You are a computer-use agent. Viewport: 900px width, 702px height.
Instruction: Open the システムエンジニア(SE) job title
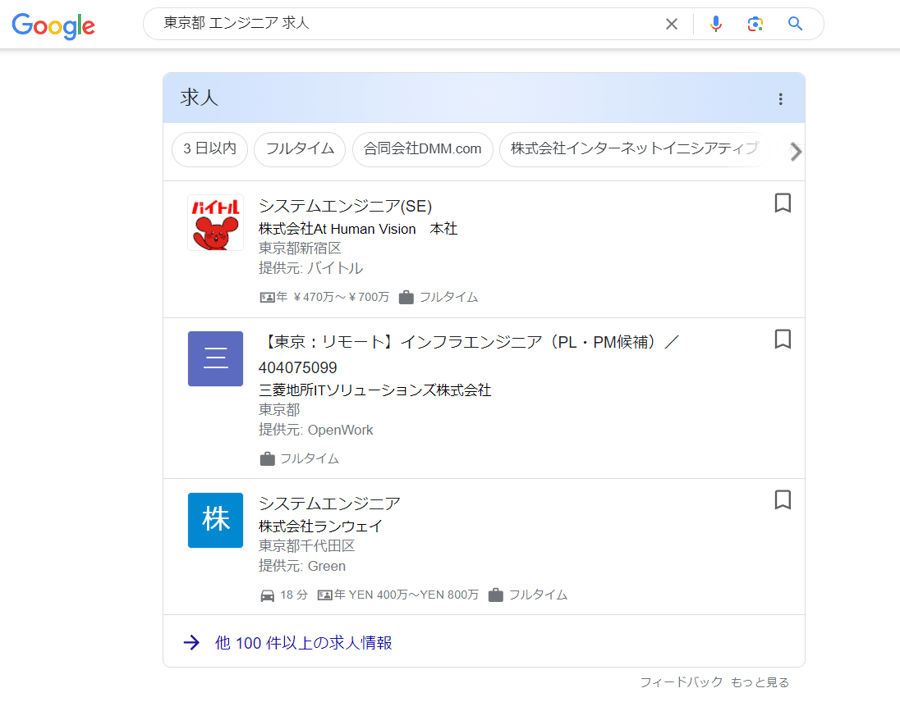[x=345, y=205]
